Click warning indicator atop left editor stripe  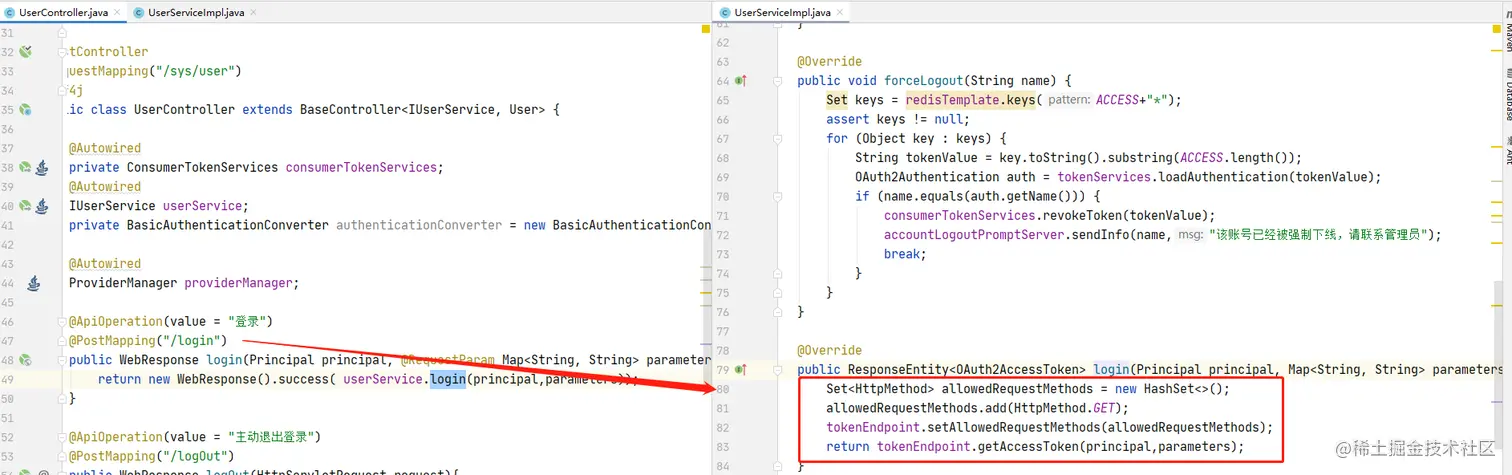705,31
